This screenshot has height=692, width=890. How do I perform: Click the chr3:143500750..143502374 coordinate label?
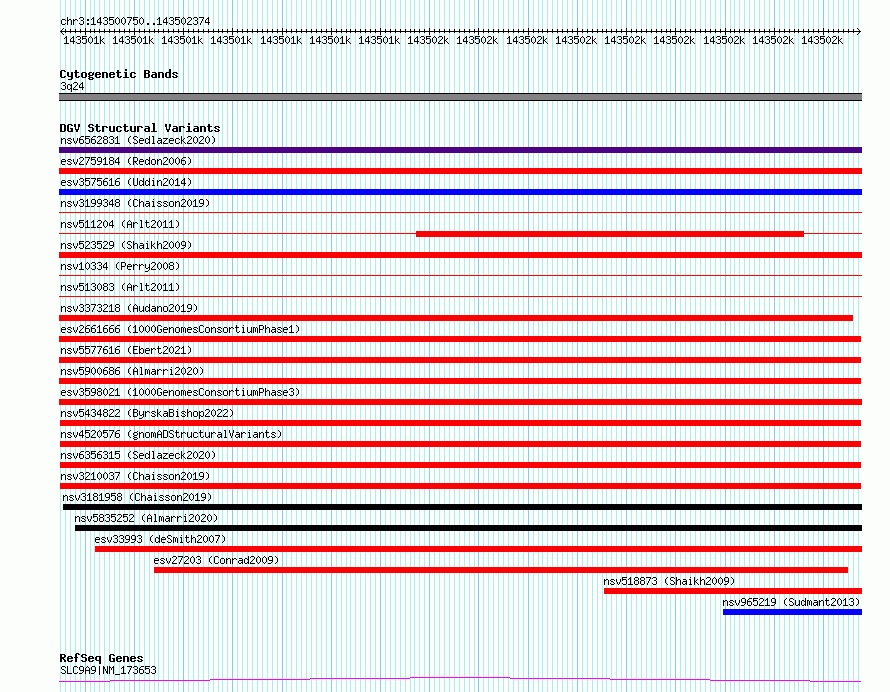click(135, 21)
